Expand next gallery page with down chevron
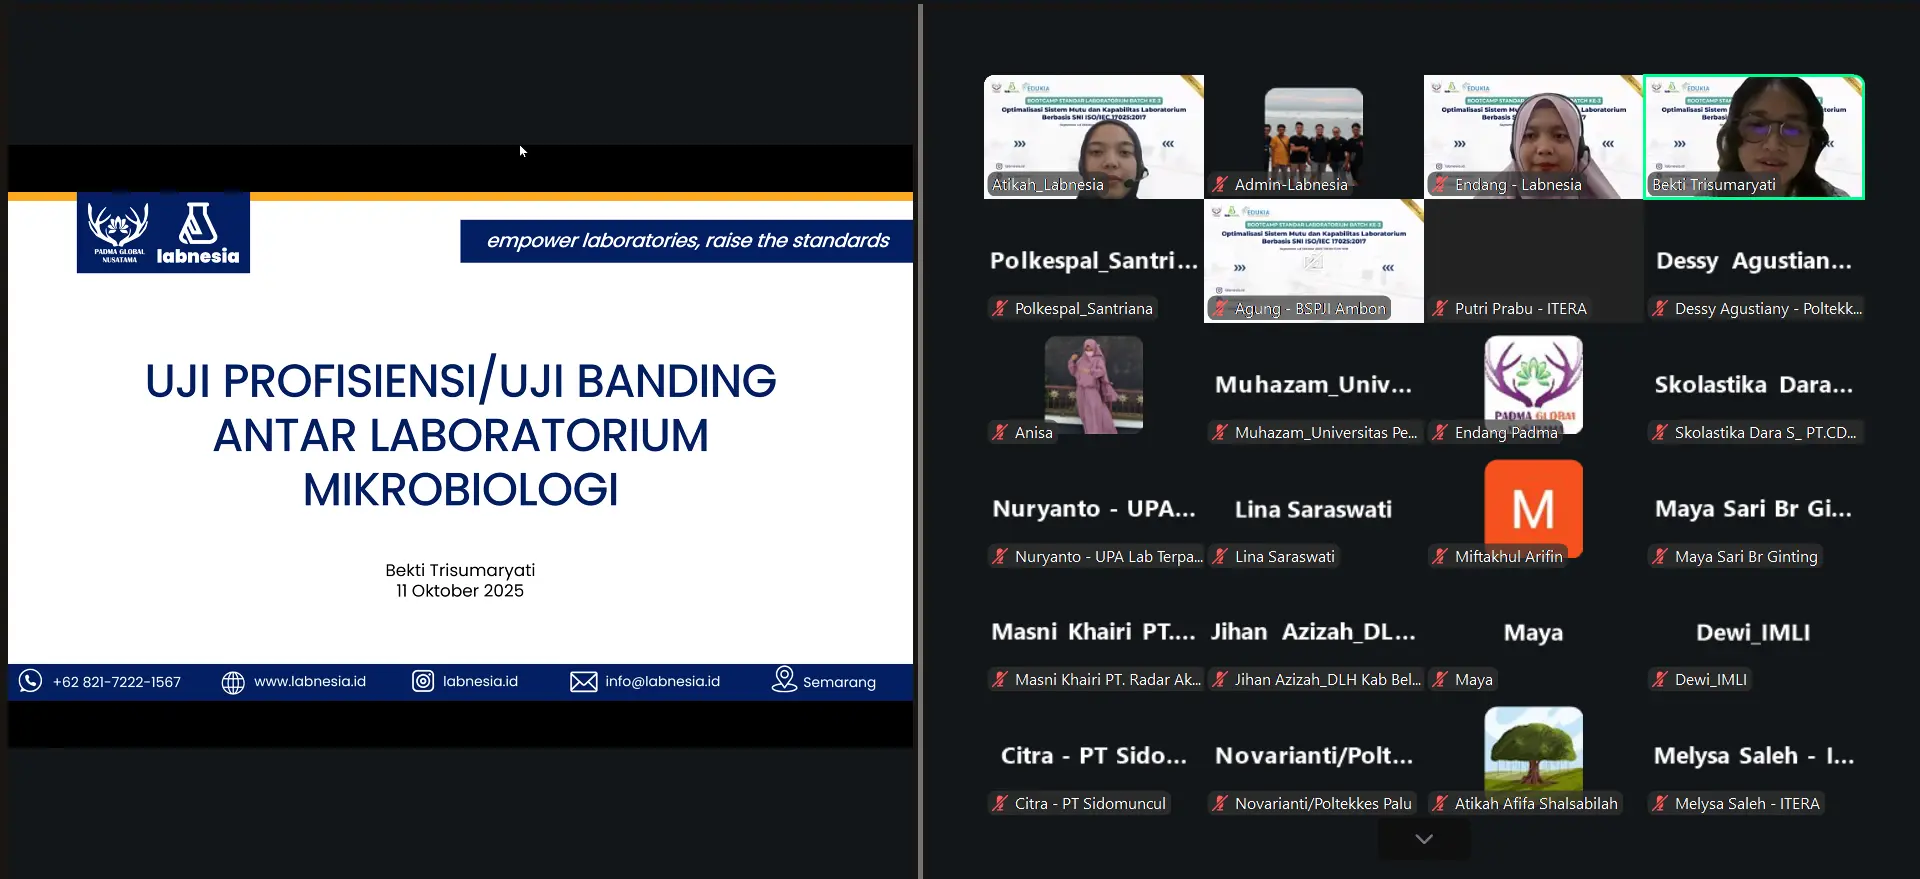1920x879 pixels. coord(1424,839)
